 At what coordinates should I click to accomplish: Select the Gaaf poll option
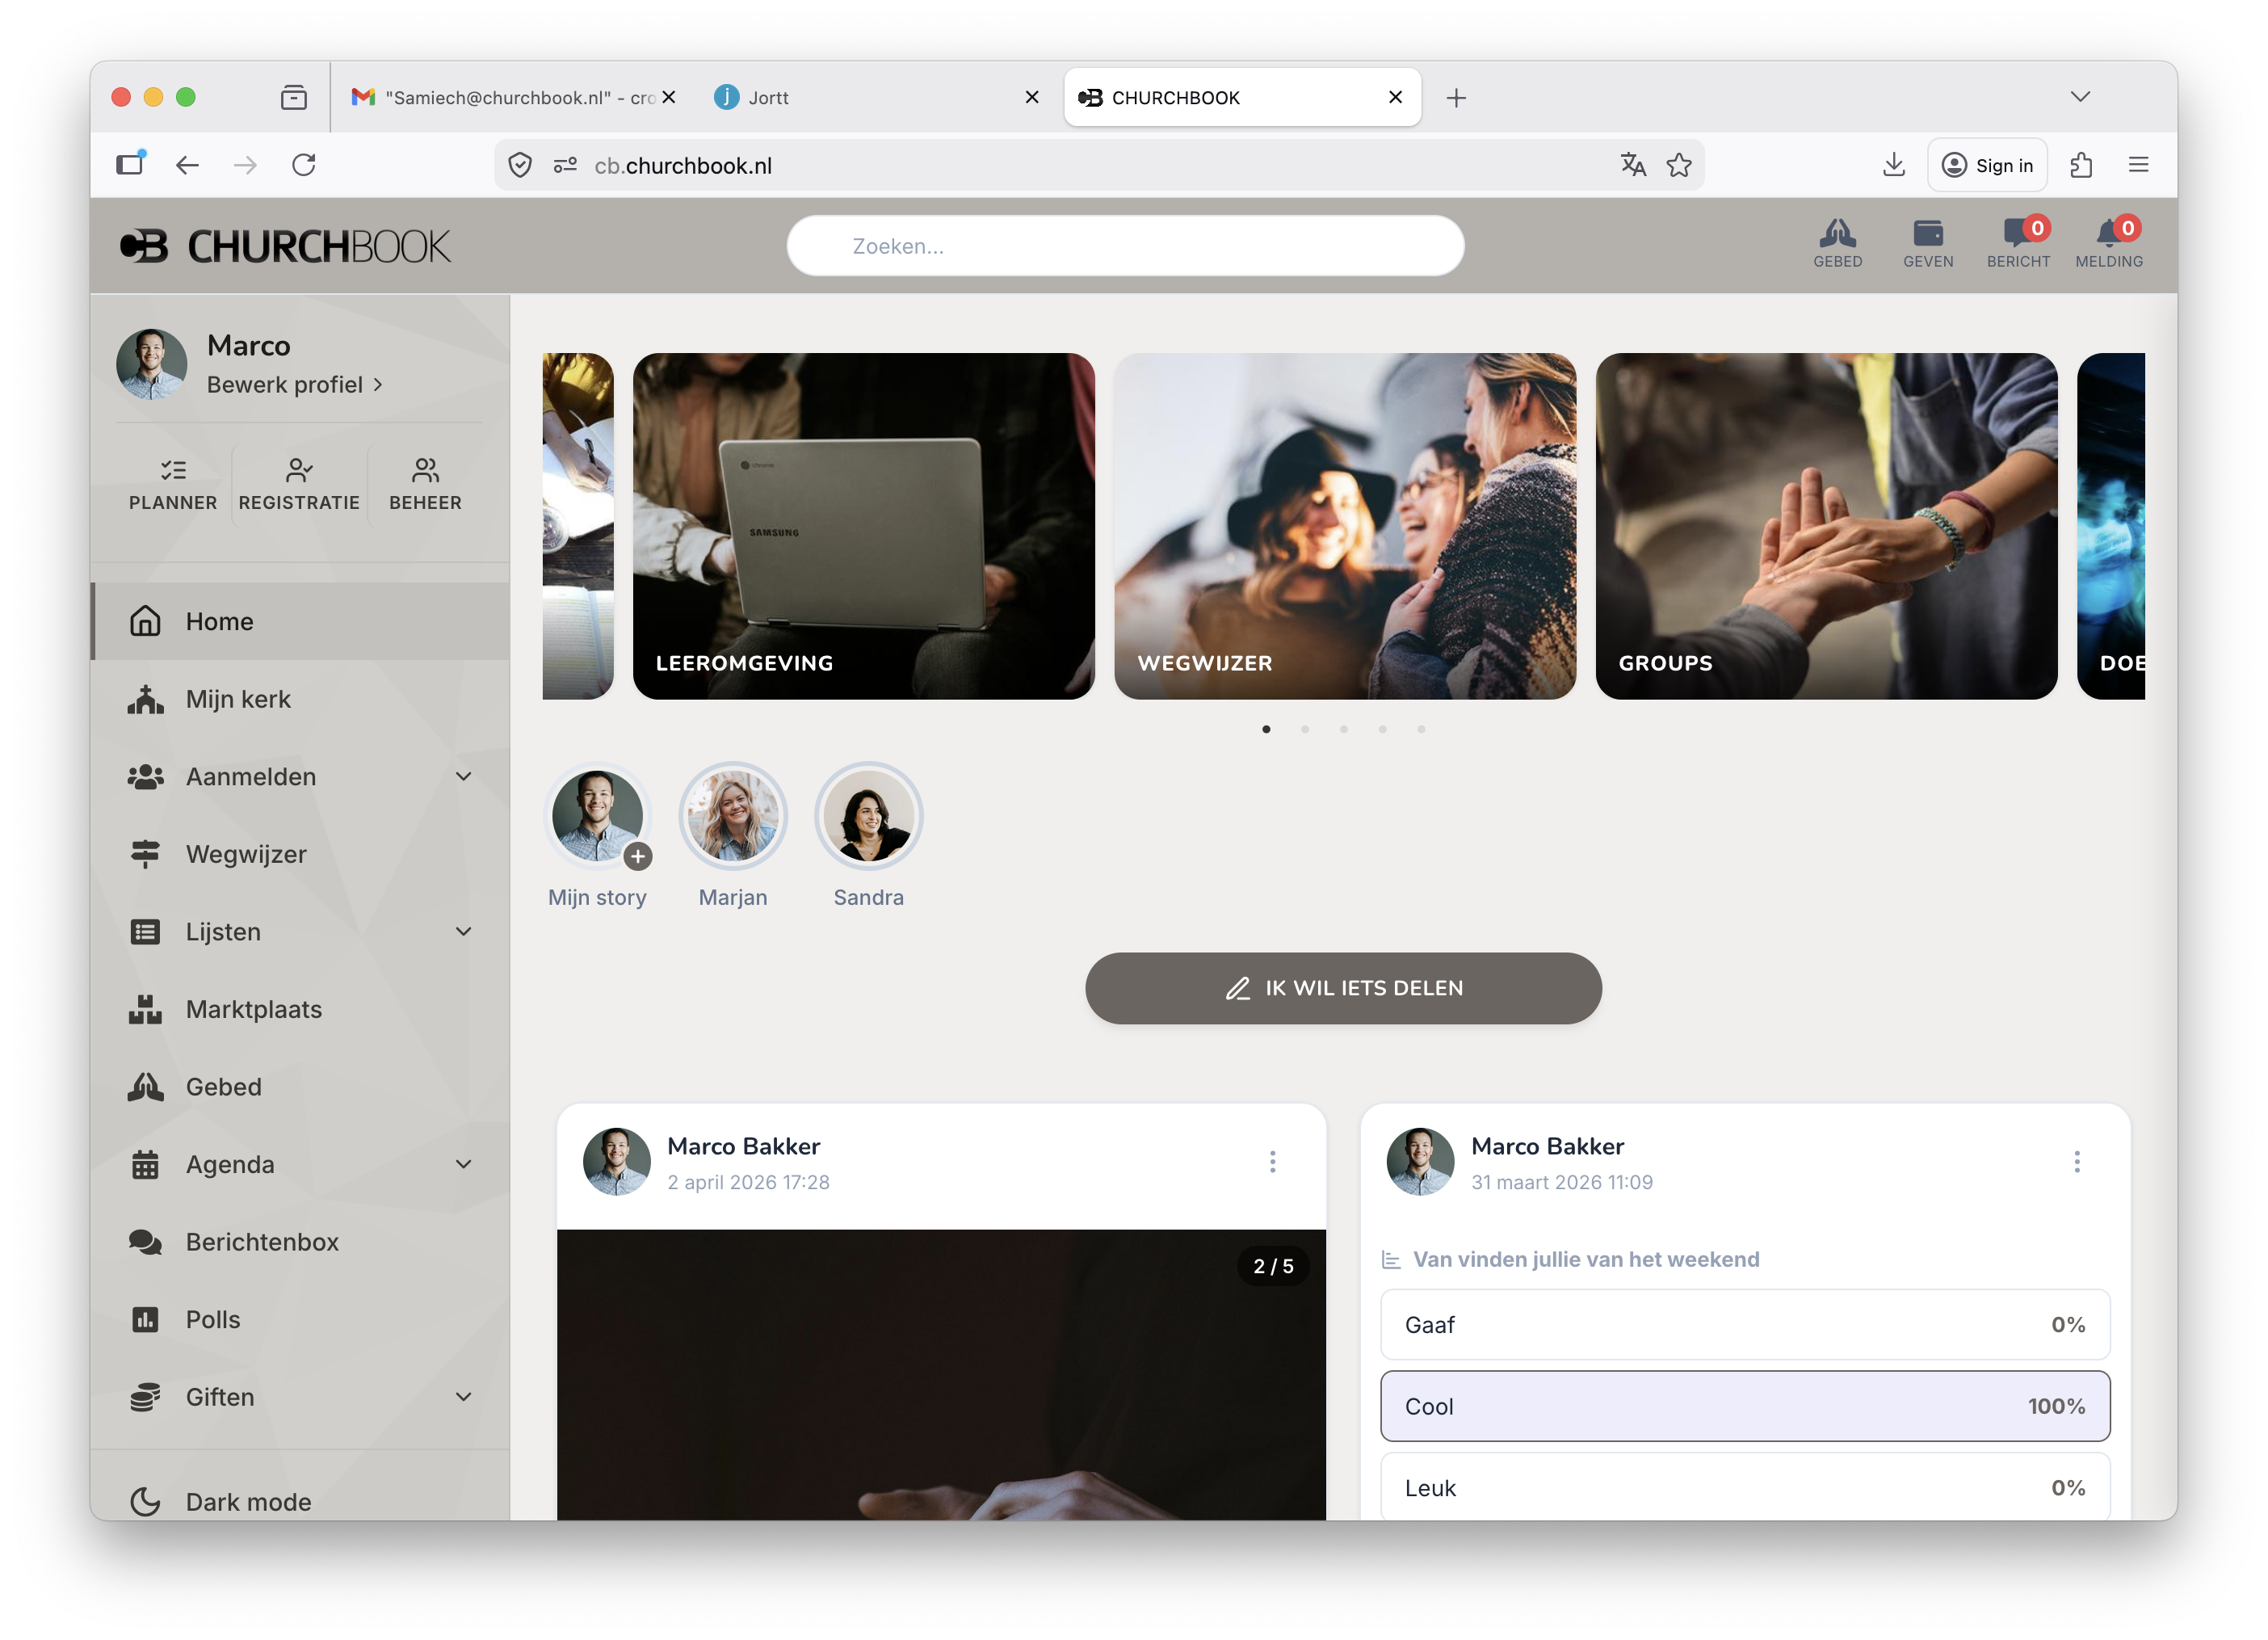point(1744,1324)
